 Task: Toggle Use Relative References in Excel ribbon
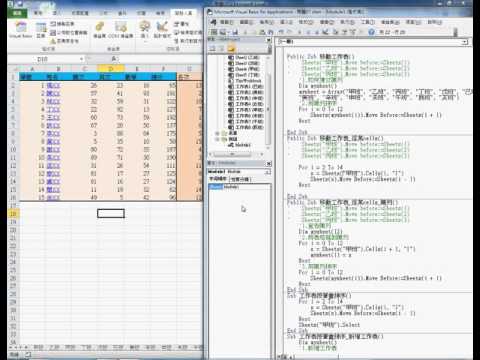point(68,33)
